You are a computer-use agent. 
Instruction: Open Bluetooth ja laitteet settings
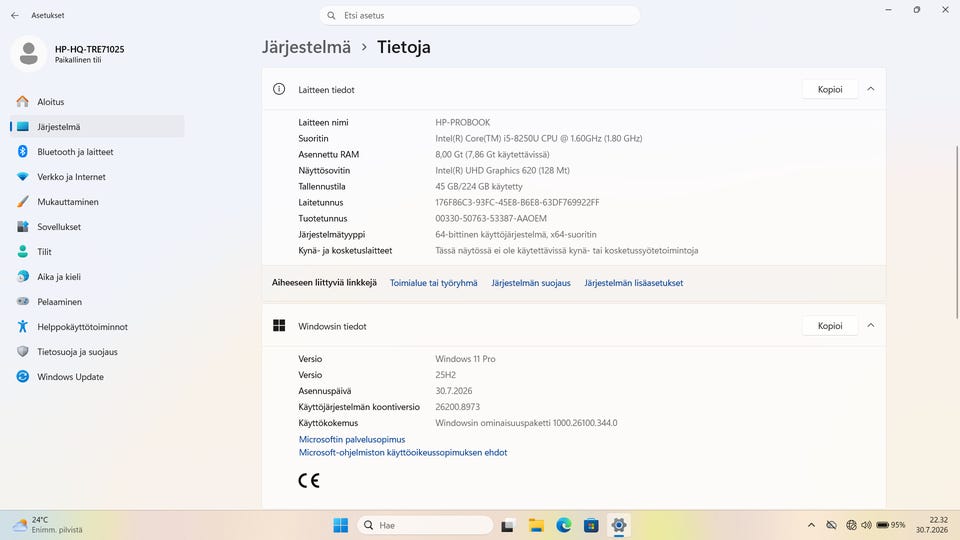(97, 152)
